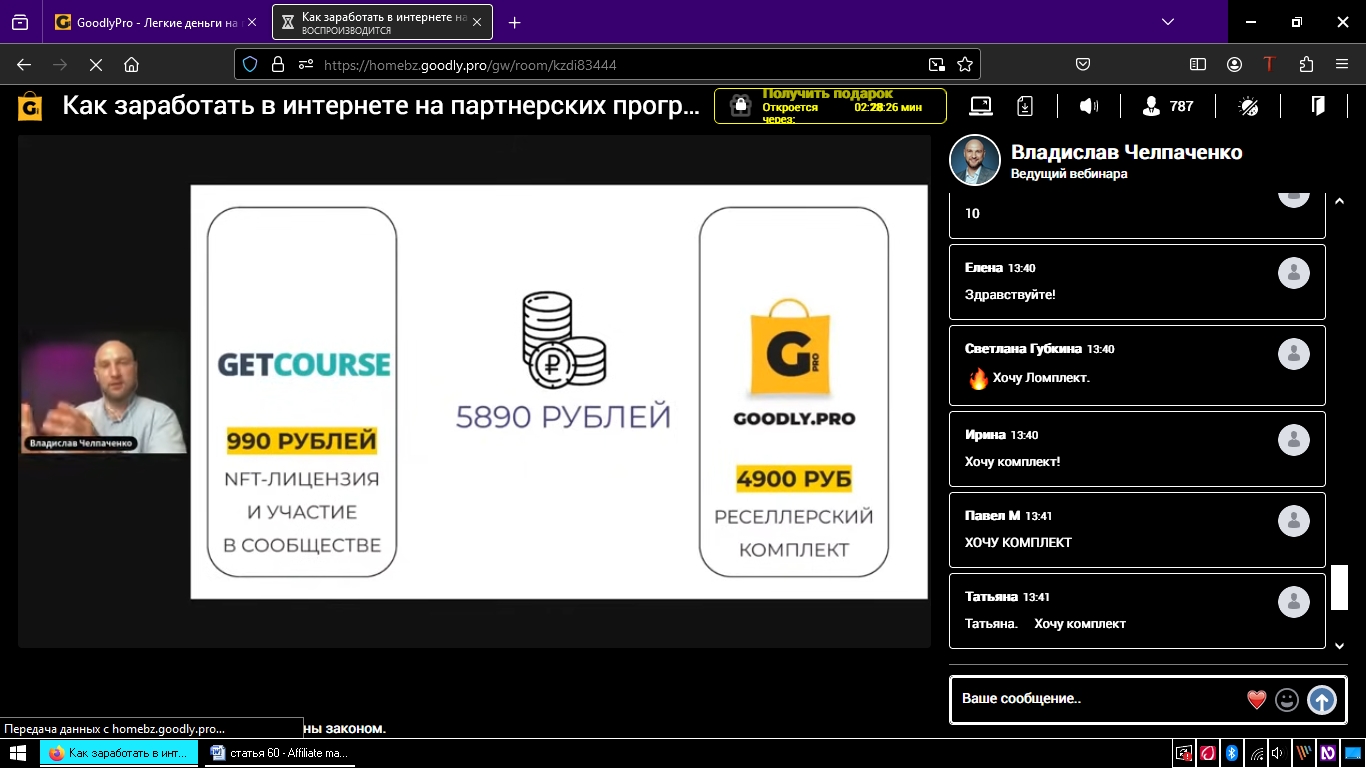Open Firefox sidebar panel
Viewport: 1366px width, 768px height.
[1198, 64]
